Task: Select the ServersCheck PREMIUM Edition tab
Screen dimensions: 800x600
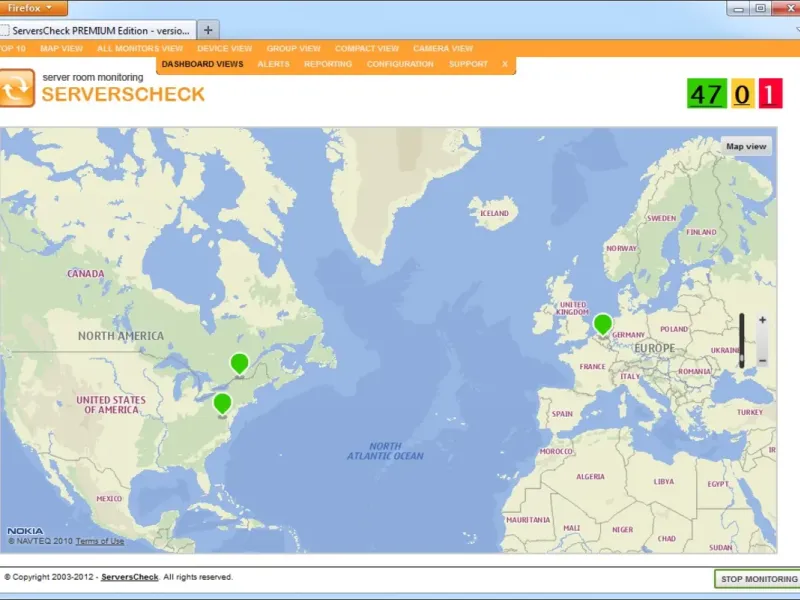Action: pyautogui.click(x=98, y=31)
